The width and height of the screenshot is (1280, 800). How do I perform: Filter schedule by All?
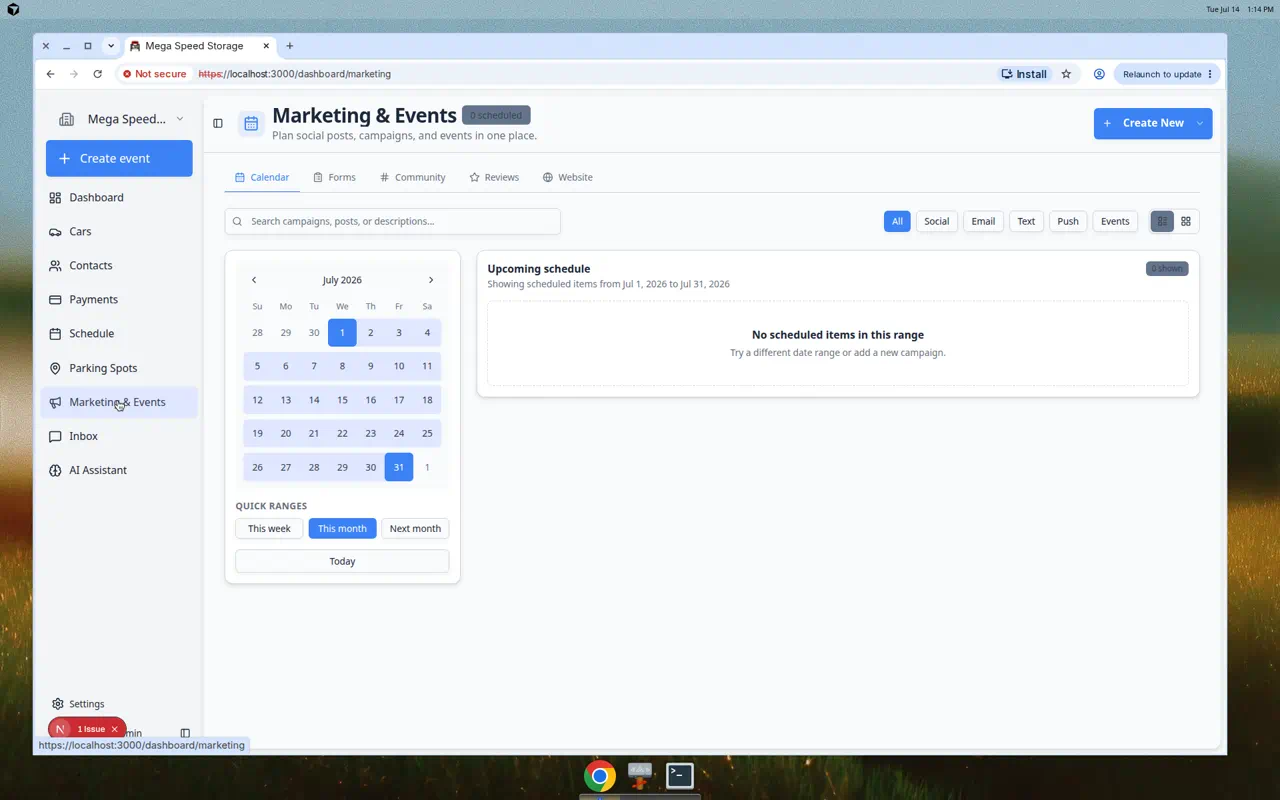pos(897,221)
